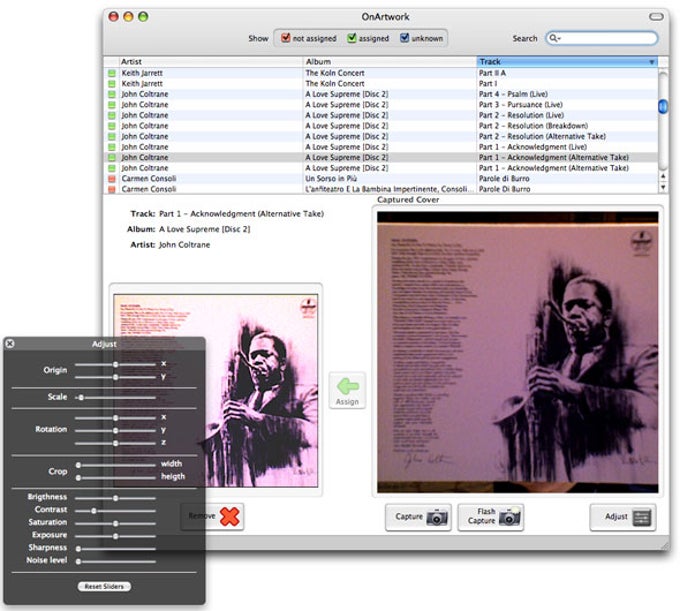Screen dimensions: 680x611
Task: Click the Rotation z slider
Action: coord(115,443)
